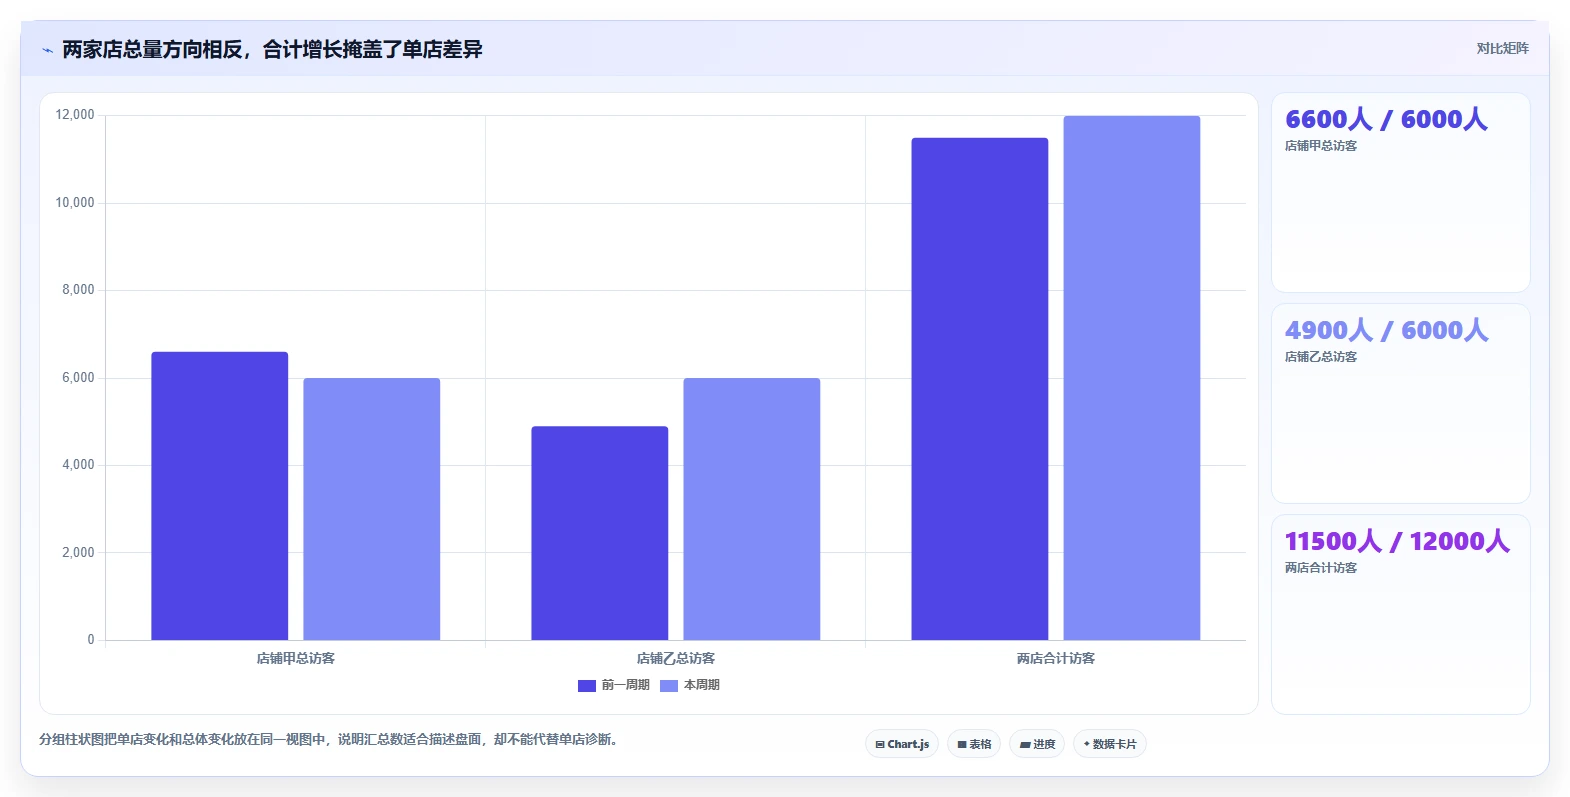Screen dimensions: 1570x797
Task: Select the Chart.js chip
Action: [x=902, y=744]
